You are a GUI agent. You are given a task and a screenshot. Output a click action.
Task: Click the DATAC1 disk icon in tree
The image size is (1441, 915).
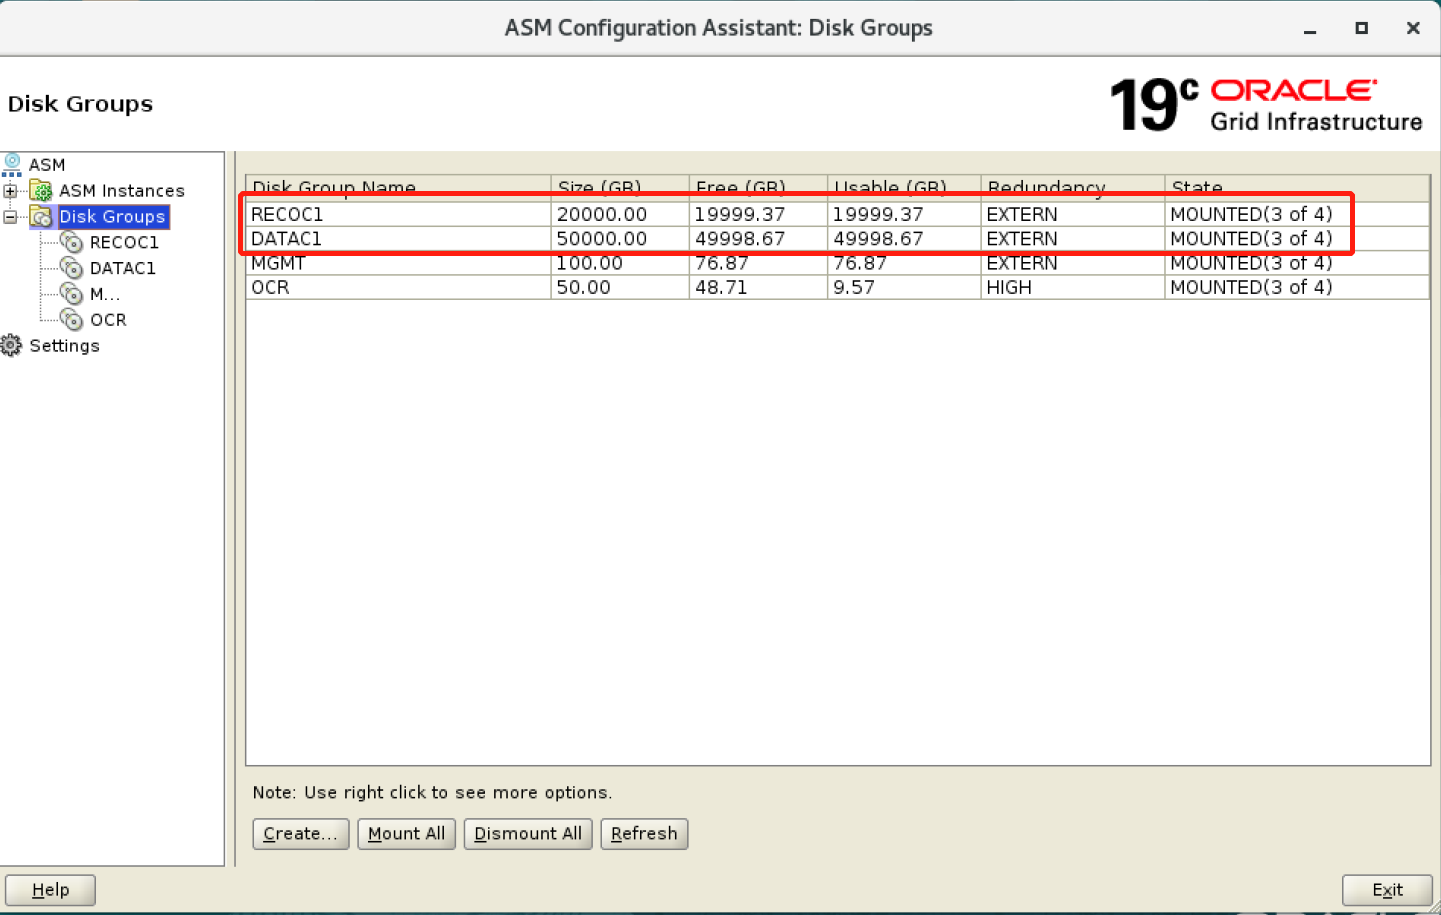(x=72, y=268)
